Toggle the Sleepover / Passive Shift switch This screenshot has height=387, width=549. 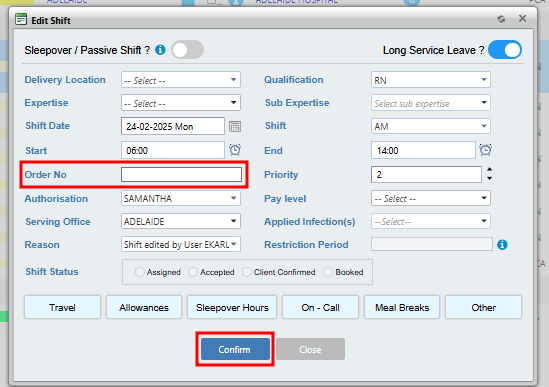coord(188,50)
